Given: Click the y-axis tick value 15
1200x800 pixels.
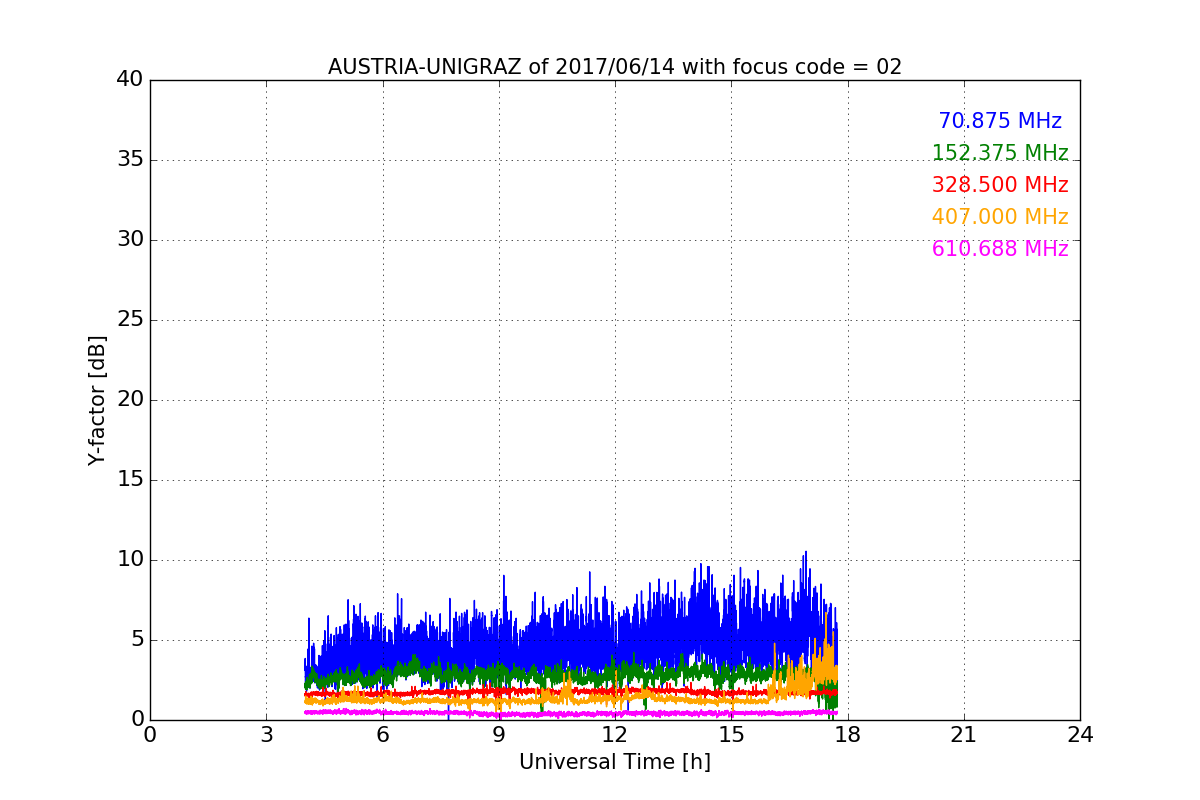Looking at the screenshot, I should (130, 480).
